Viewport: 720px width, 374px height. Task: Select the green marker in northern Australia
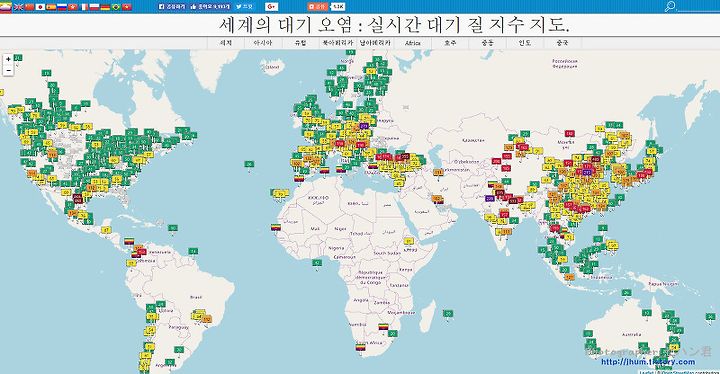(x=647, y=313)
